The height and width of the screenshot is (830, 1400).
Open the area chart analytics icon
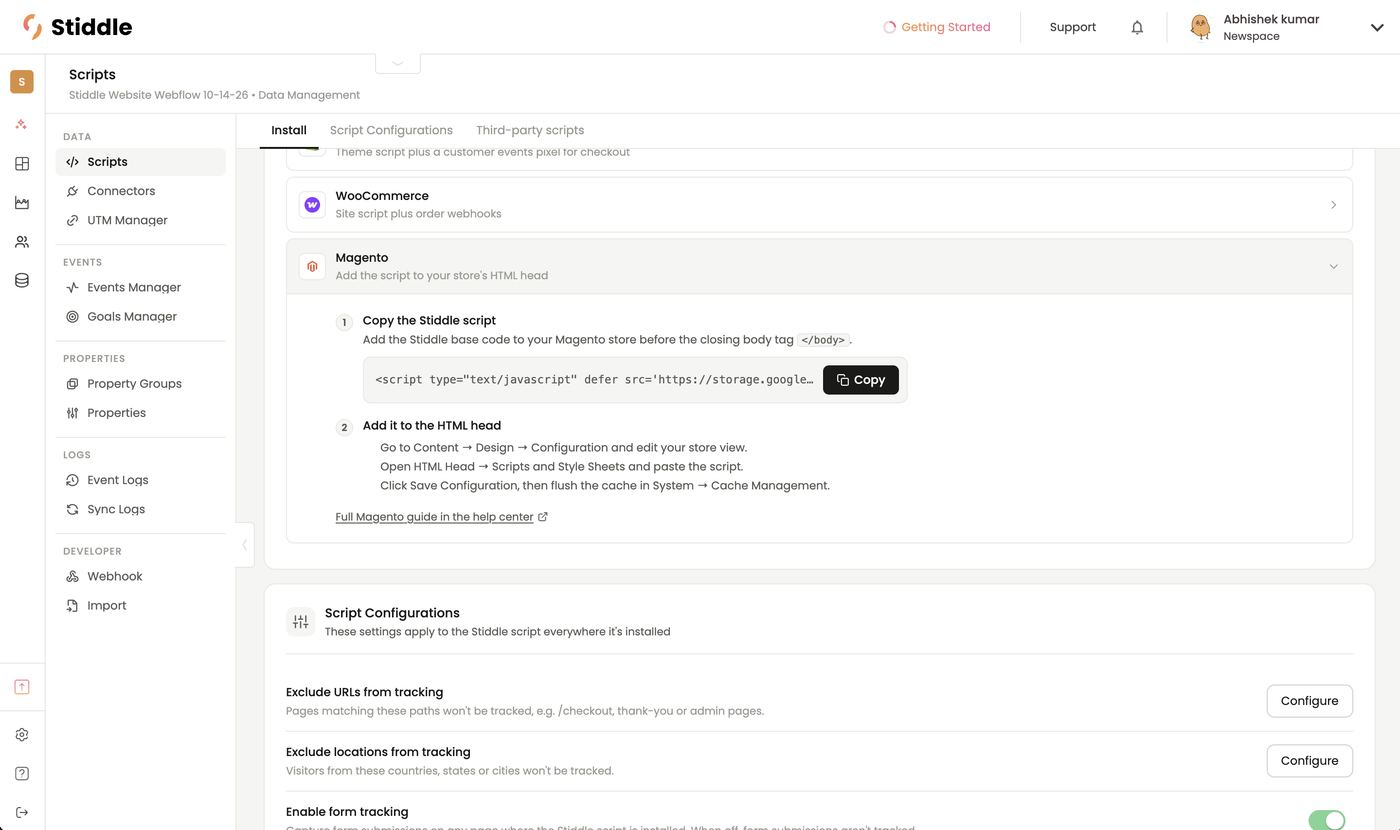[22, 203]
